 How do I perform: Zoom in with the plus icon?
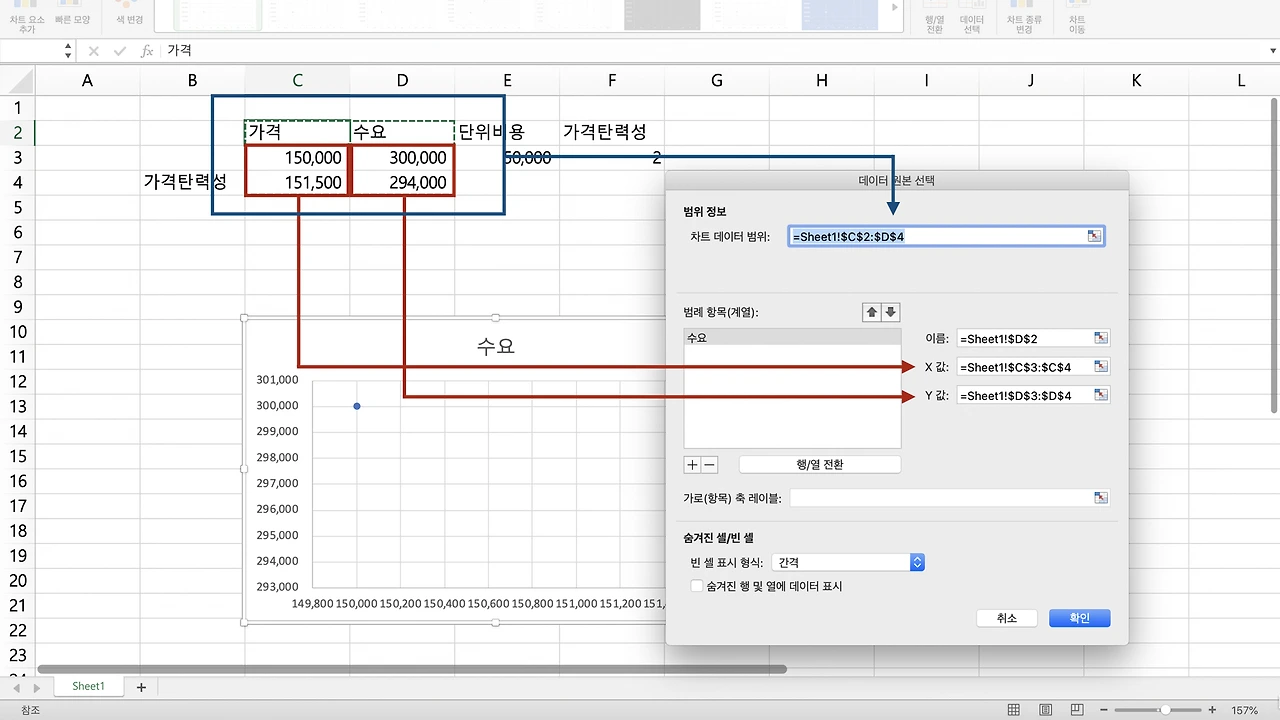[1212, 710]
